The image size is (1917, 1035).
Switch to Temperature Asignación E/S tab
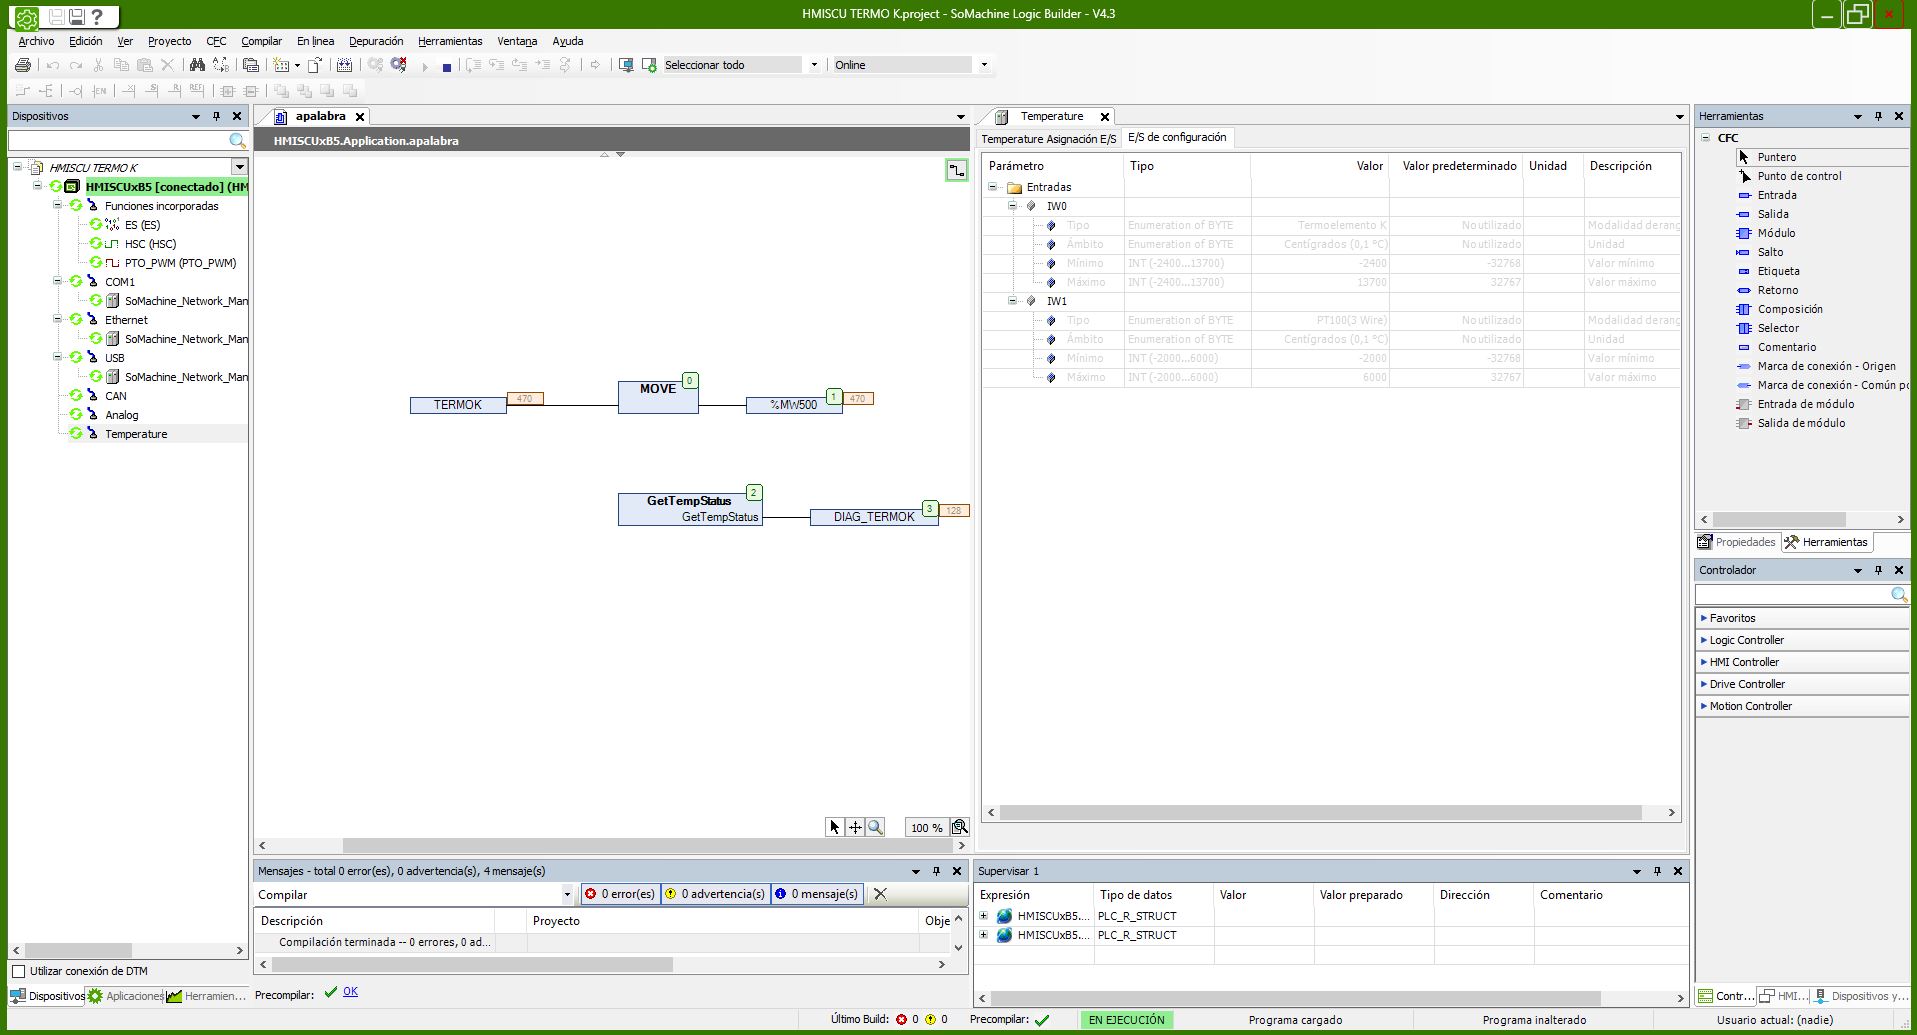[x=1048, y=139]
